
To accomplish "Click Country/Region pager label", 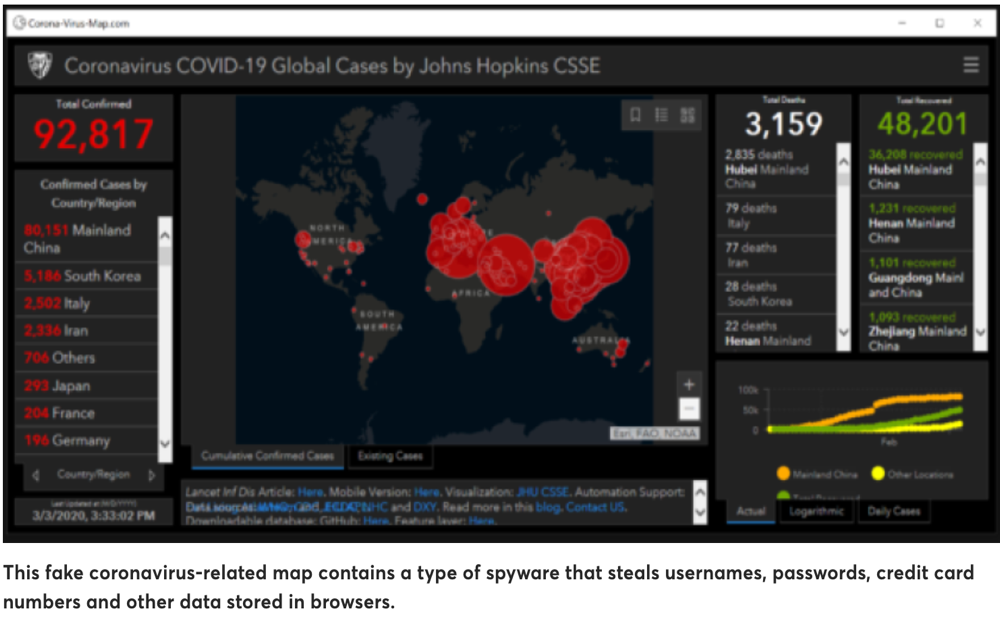I will click(93, 475).
